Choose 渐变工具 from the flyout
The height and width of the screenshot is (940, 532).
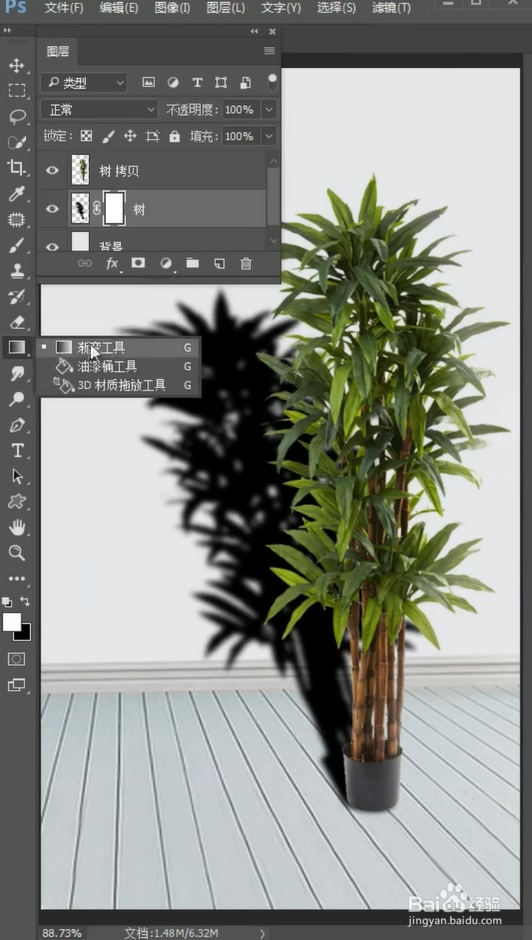coord(118,347)
